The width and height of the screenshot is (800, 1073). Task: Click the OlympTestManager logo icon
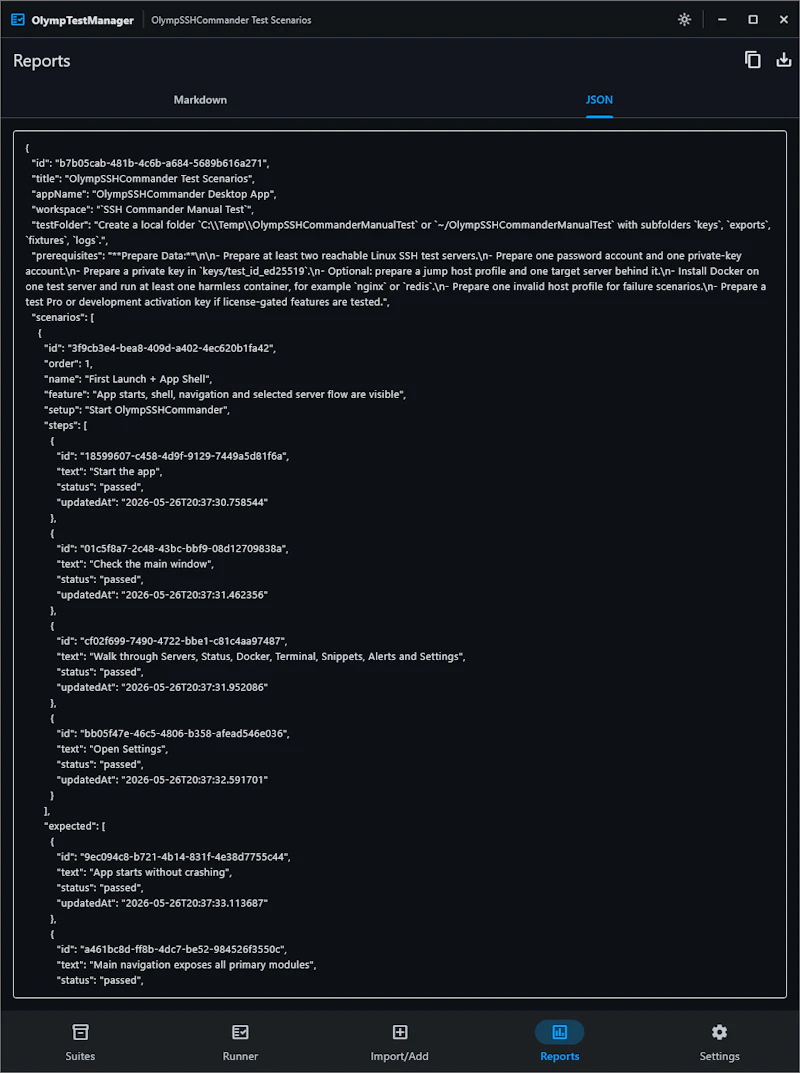[x=18, y=20]
